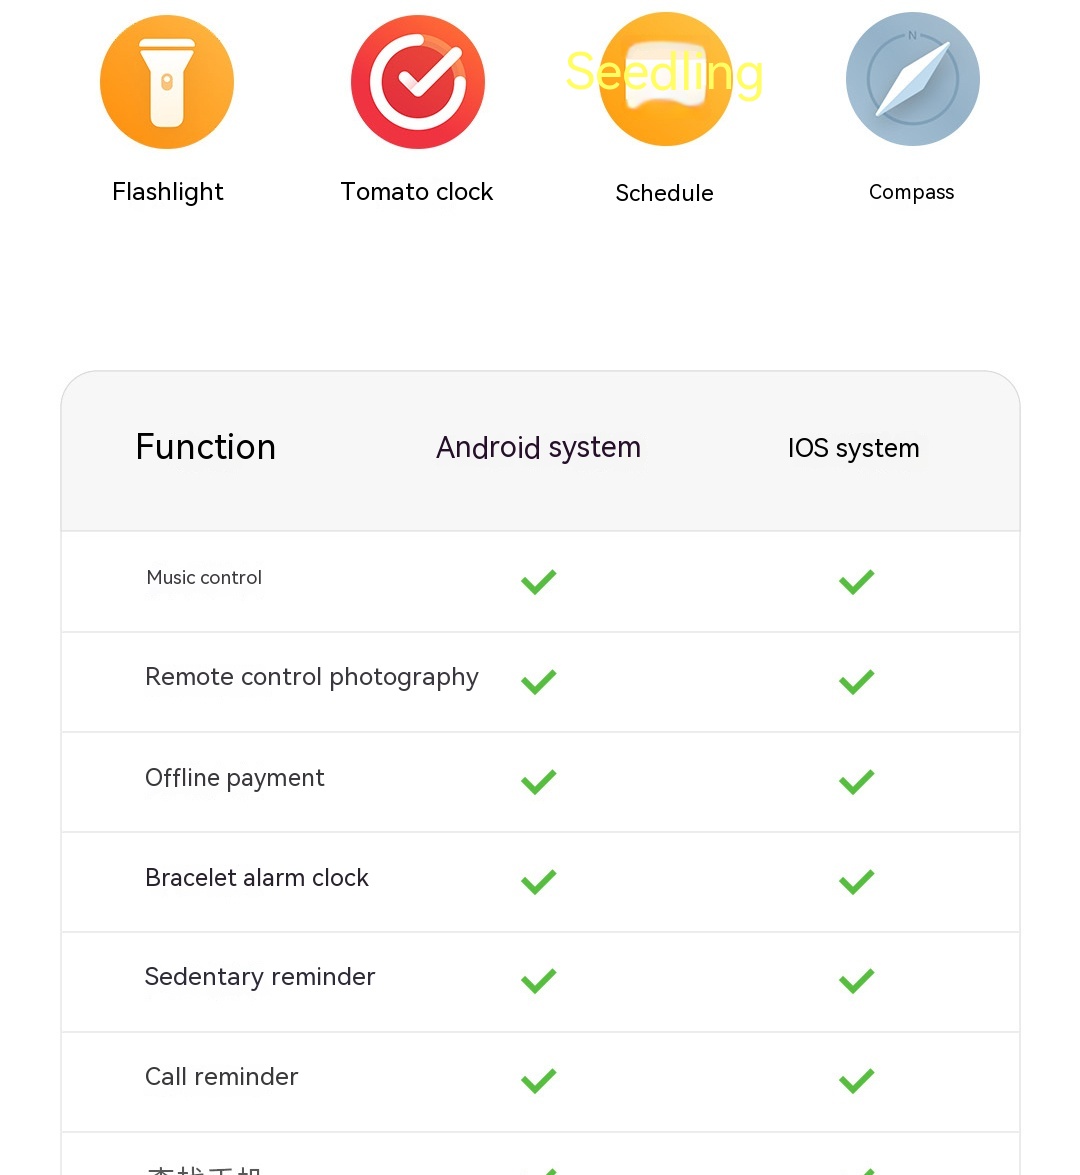This screenshot has width=1080, height=1175.
Task: Click the Seedling watermark text
Action: 665,73
